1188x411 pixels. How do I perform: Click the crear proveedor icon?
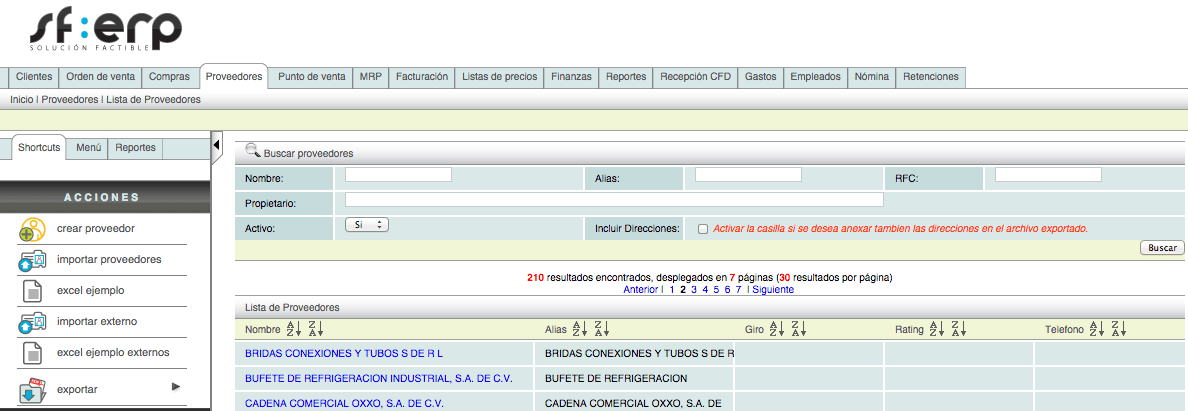pos(32,229)
